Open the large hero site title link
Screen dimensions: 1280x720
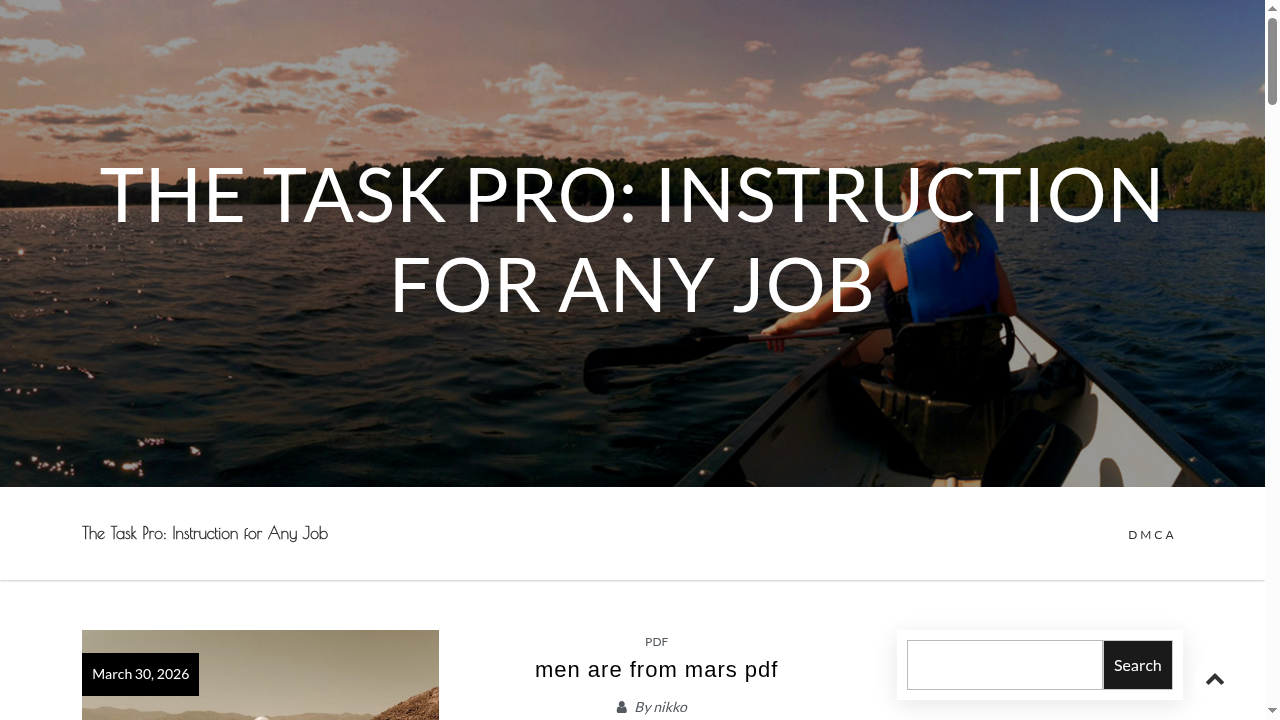(x=632, y=238)
